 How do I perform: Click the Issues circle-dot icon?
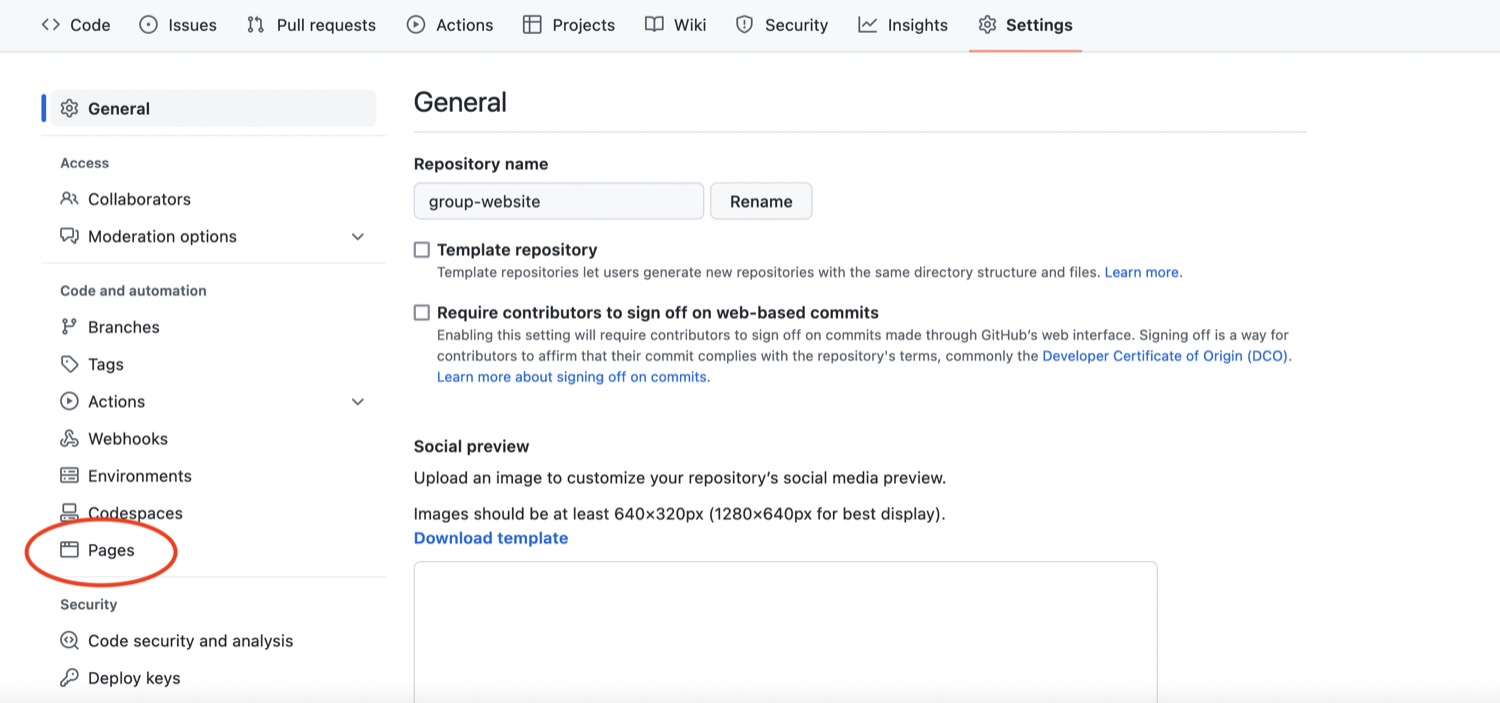(x=148, y=25)
